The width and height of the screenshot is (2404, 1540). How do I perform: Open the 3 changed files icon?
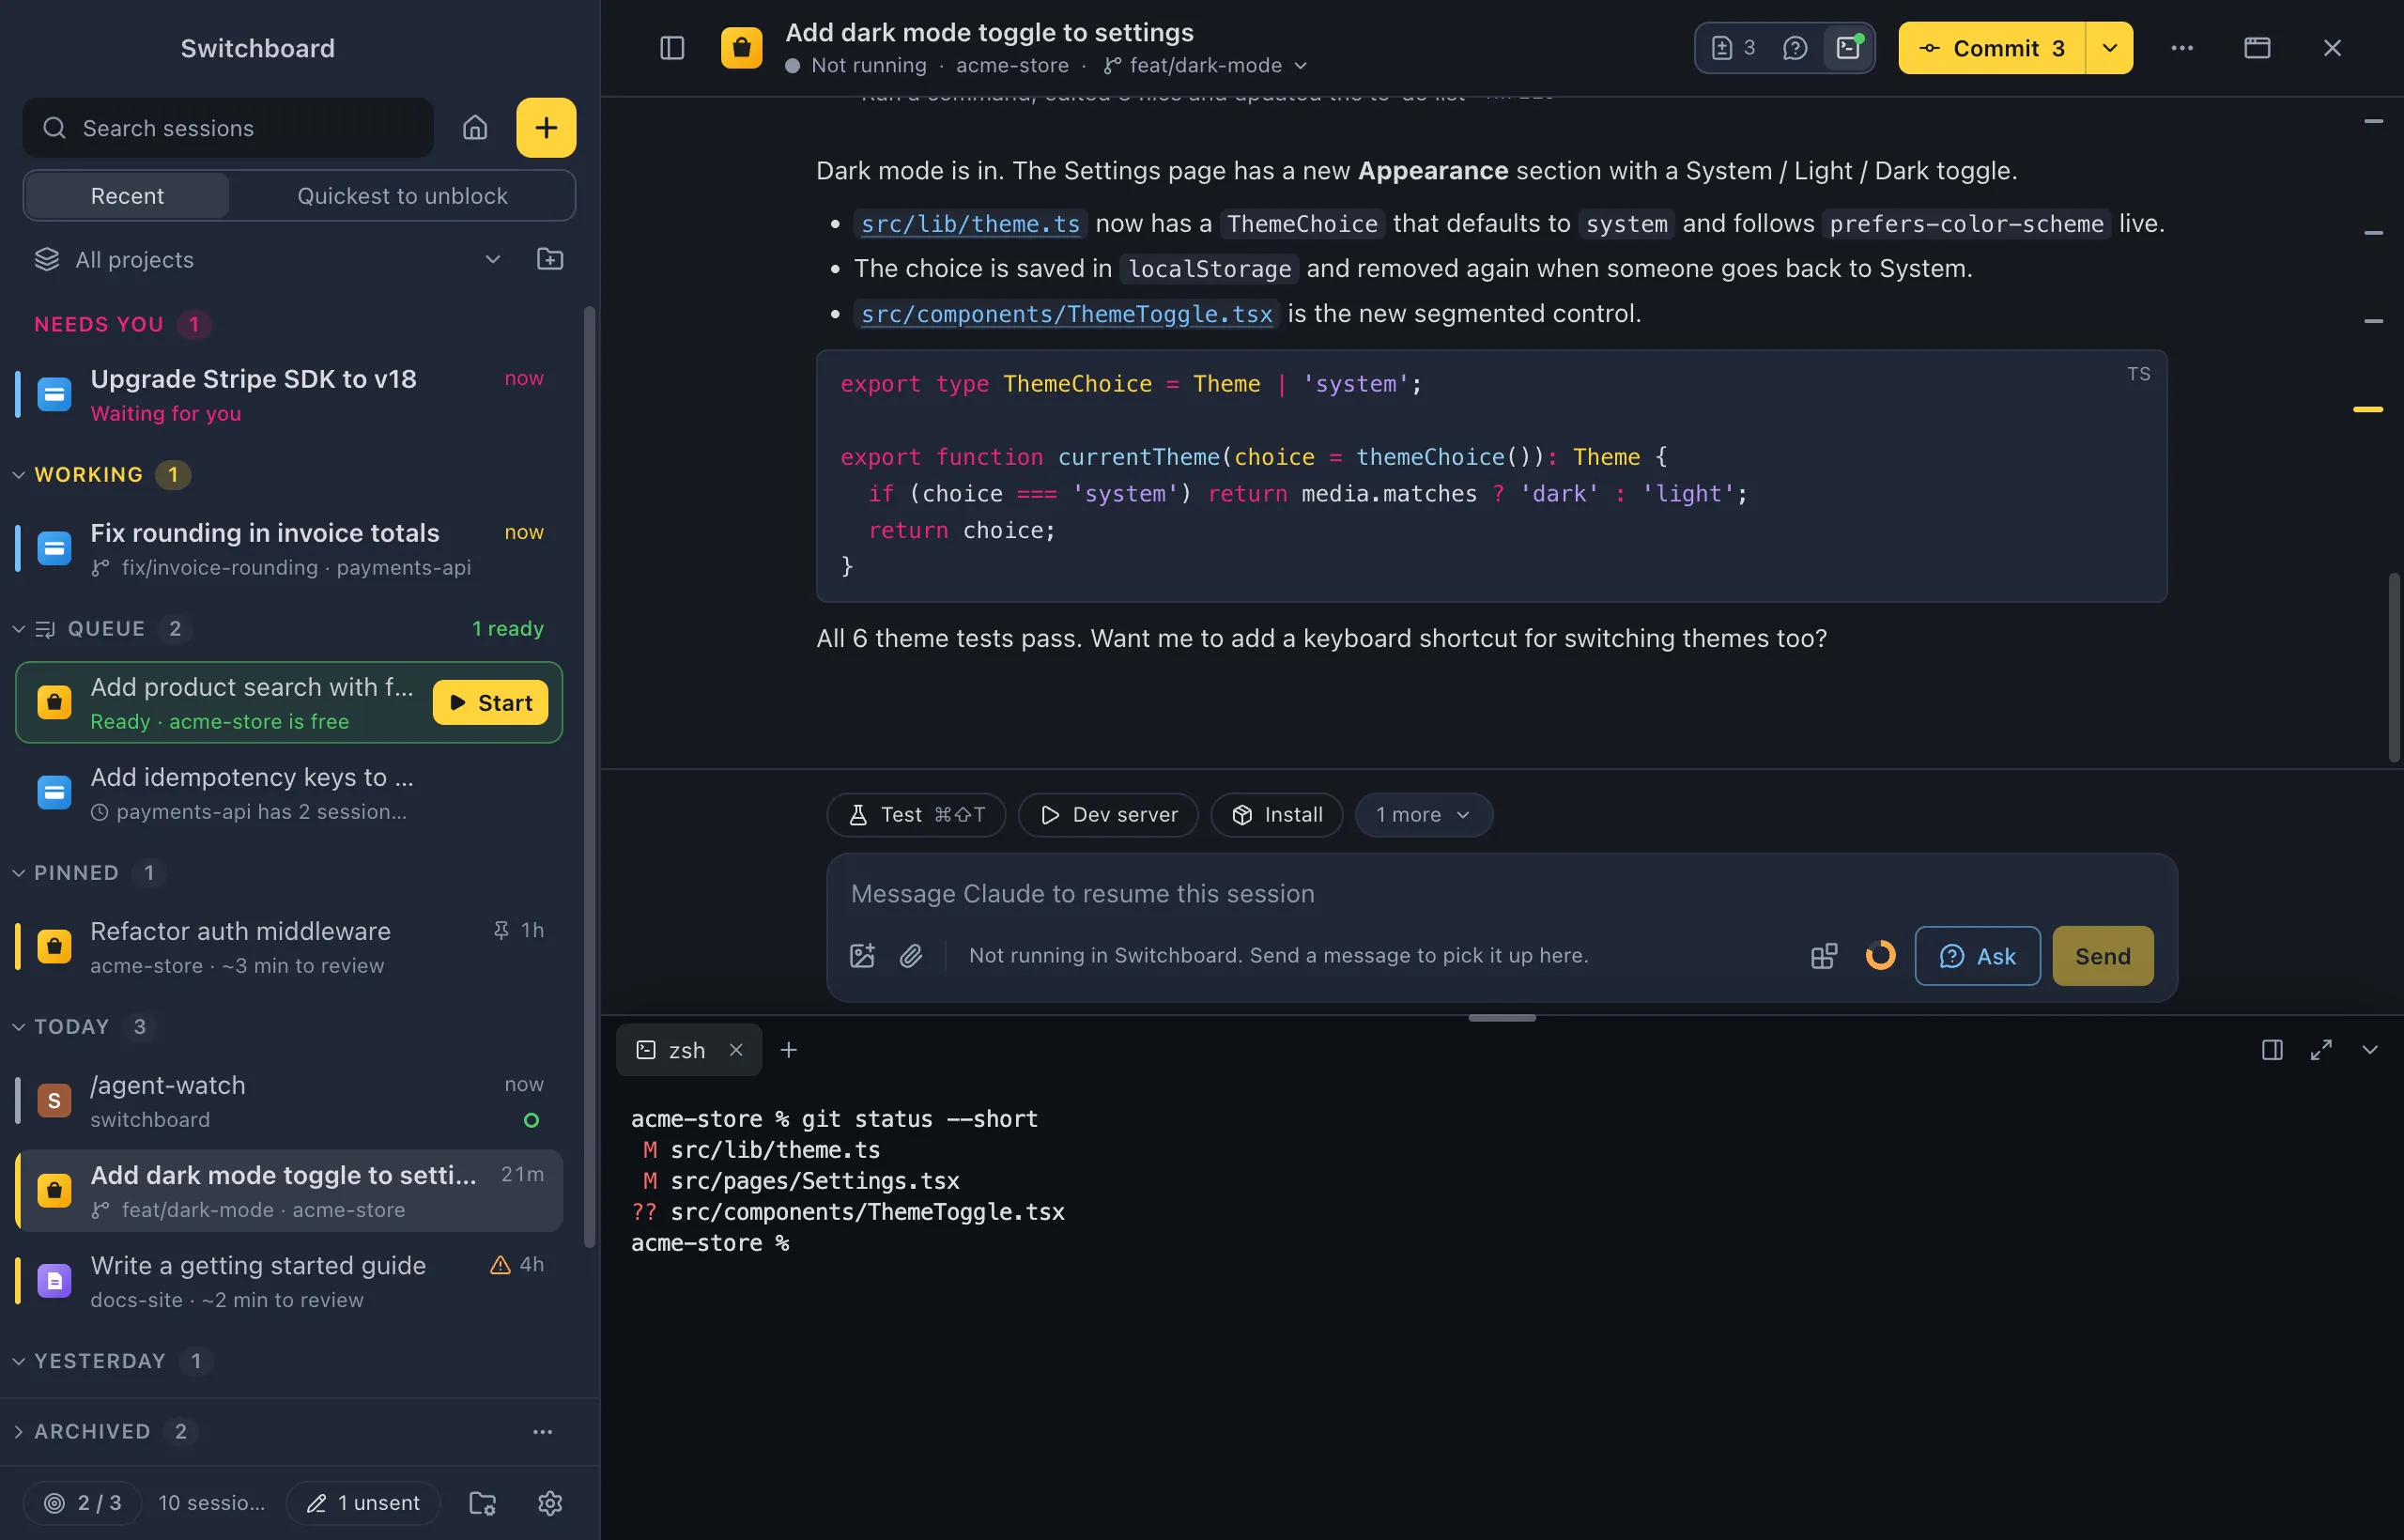click(x=1733, y=48)
